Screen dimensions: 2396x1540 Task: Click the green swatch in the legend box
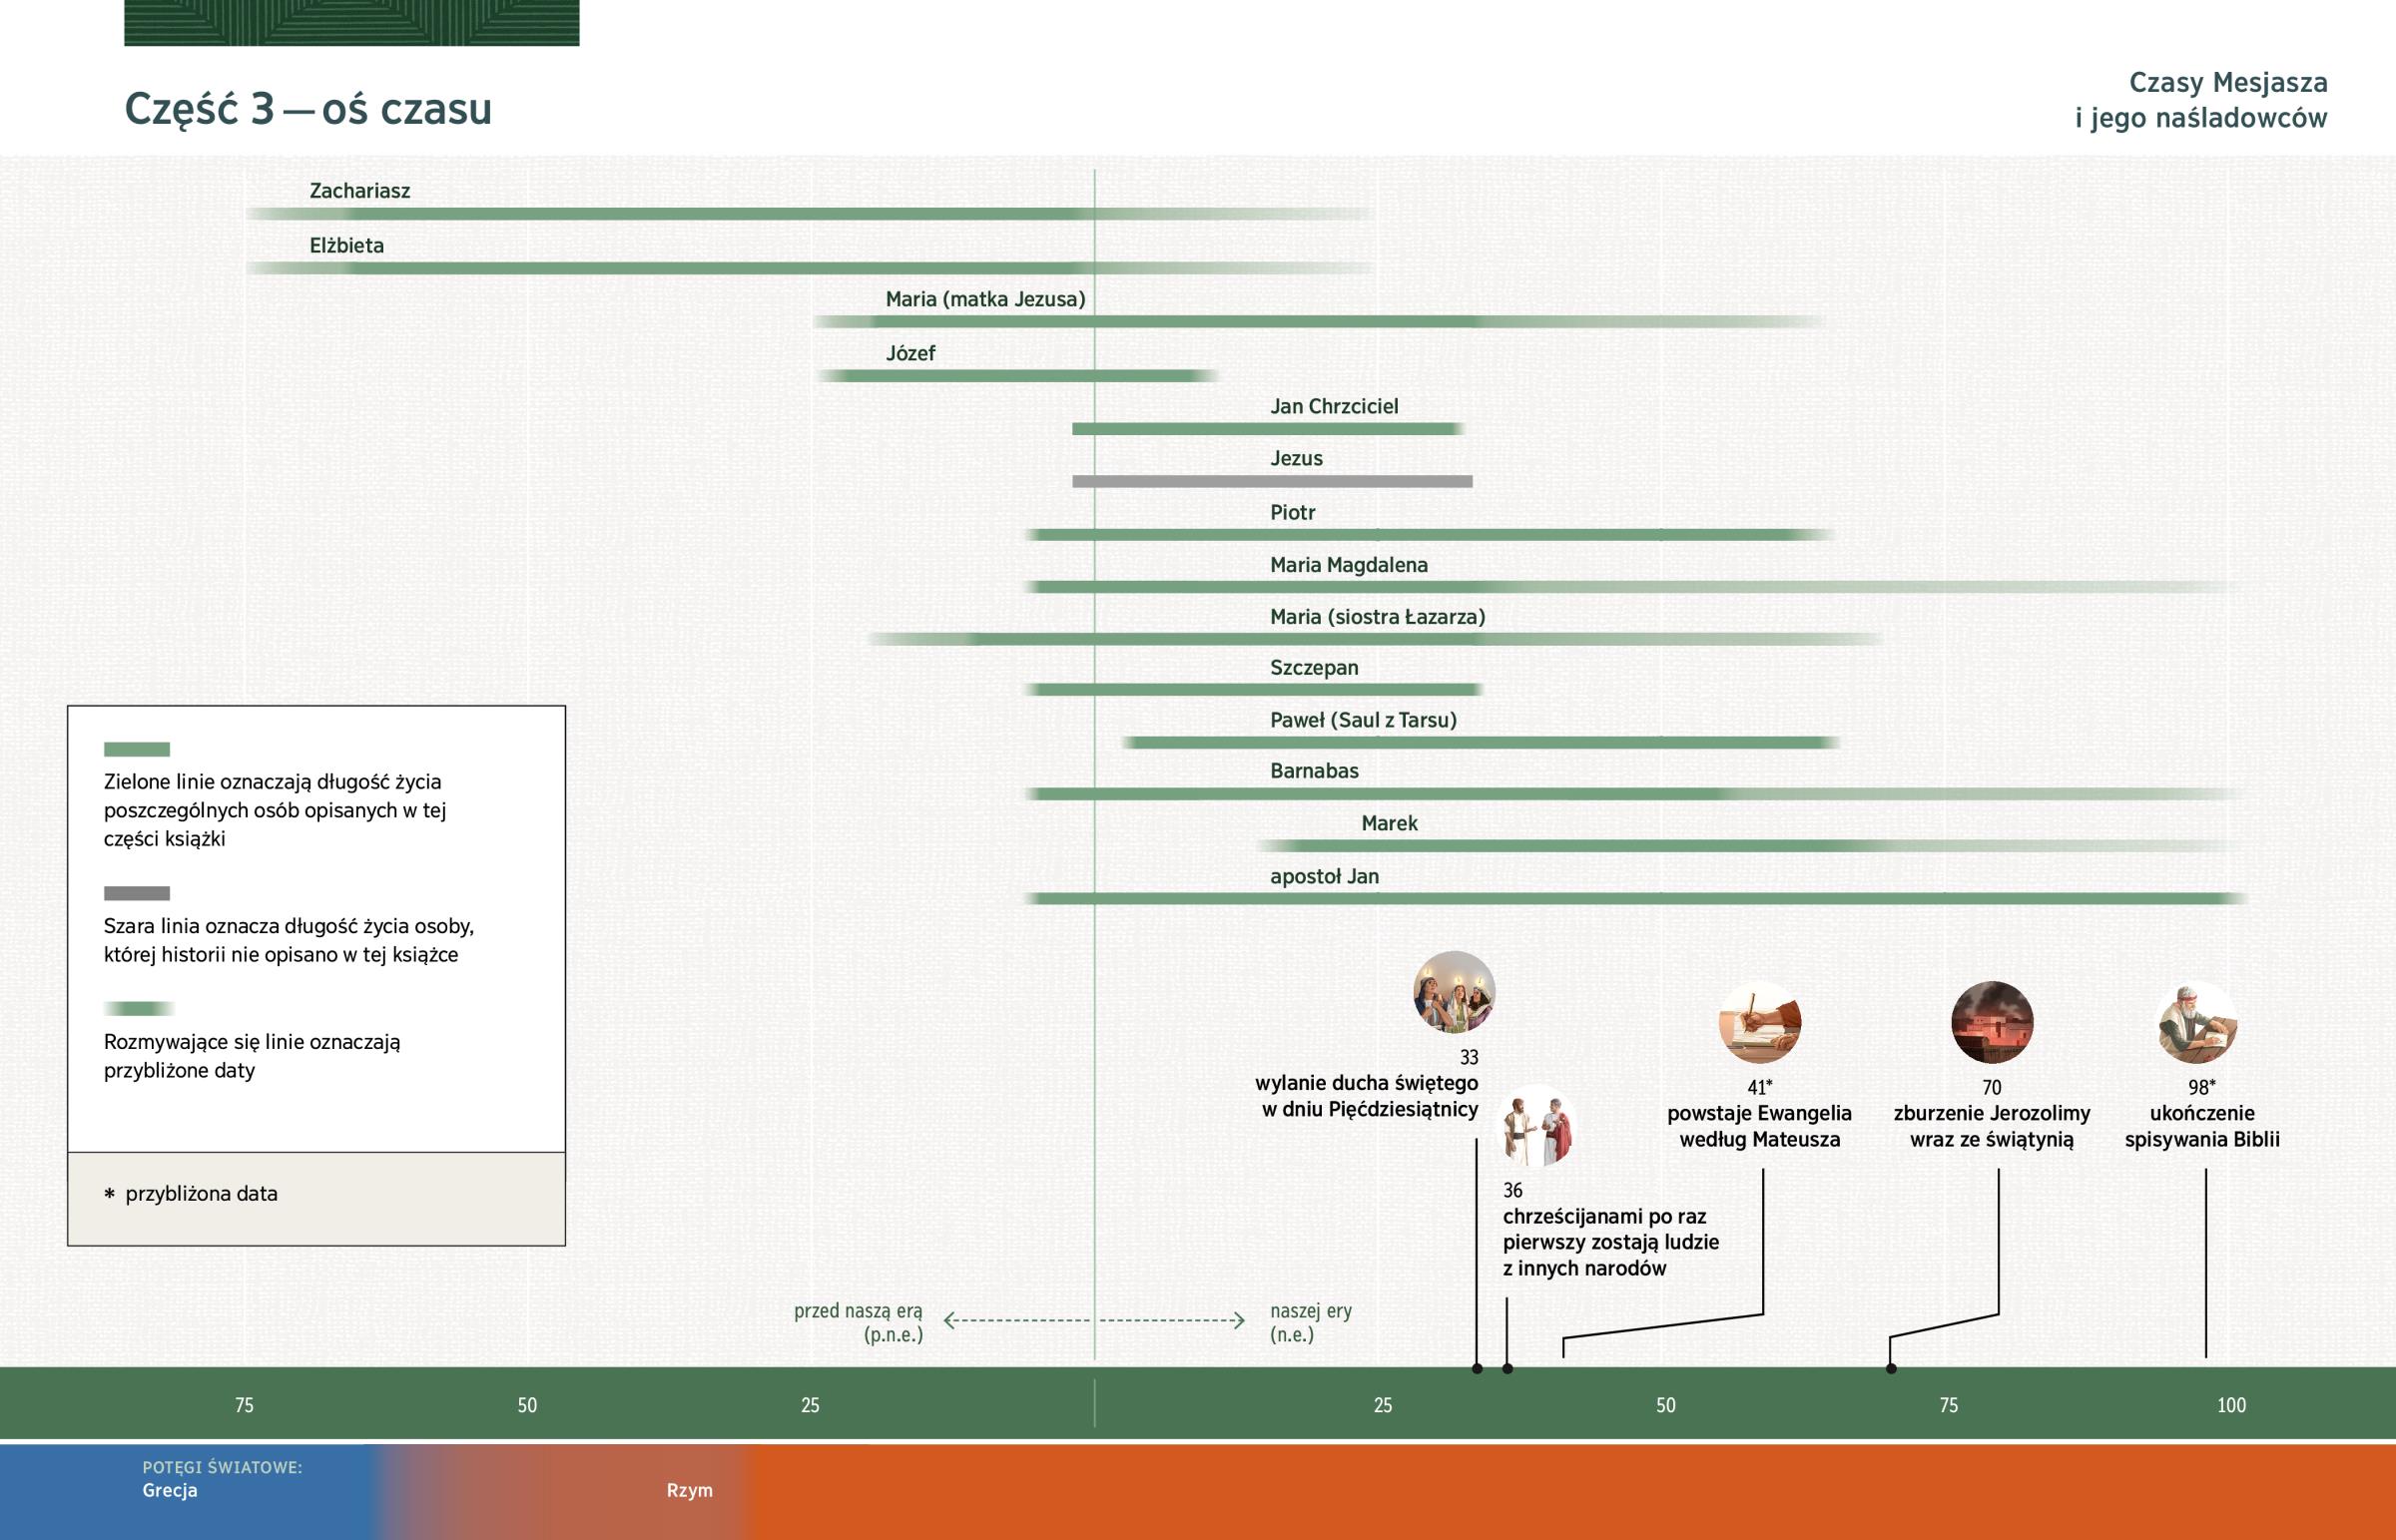[x=137, y=749]
